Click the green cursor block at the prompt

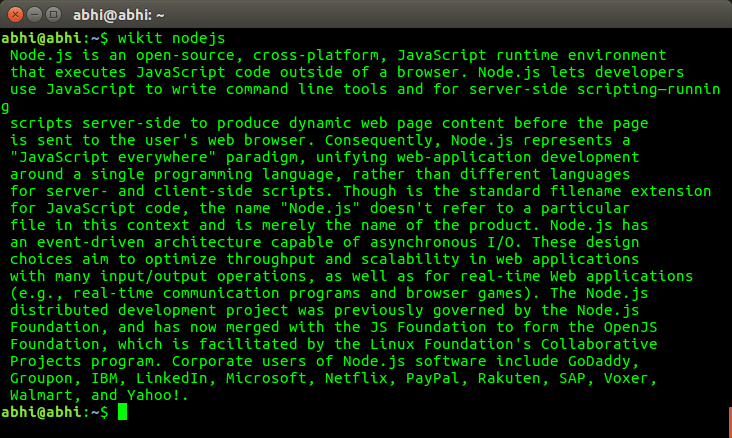122,412
